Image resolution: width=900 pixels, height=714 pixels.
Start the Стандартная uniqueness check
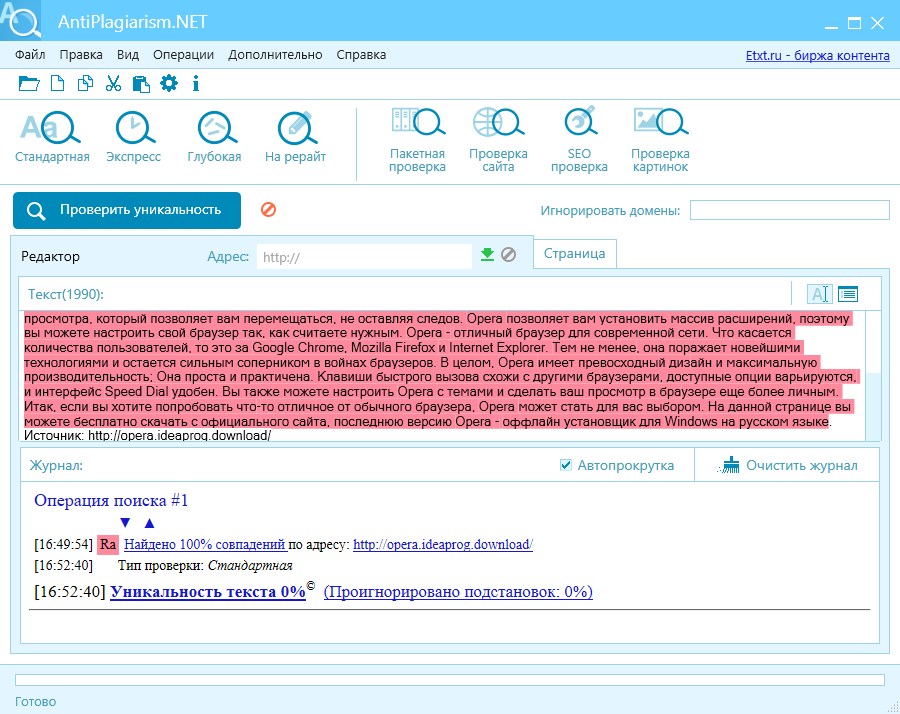tap(52, 137)
